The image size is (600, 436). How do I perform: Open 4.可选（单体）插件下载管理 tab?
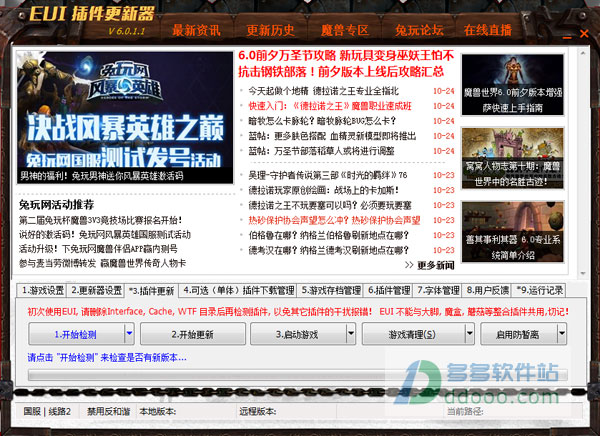[238, 291]
